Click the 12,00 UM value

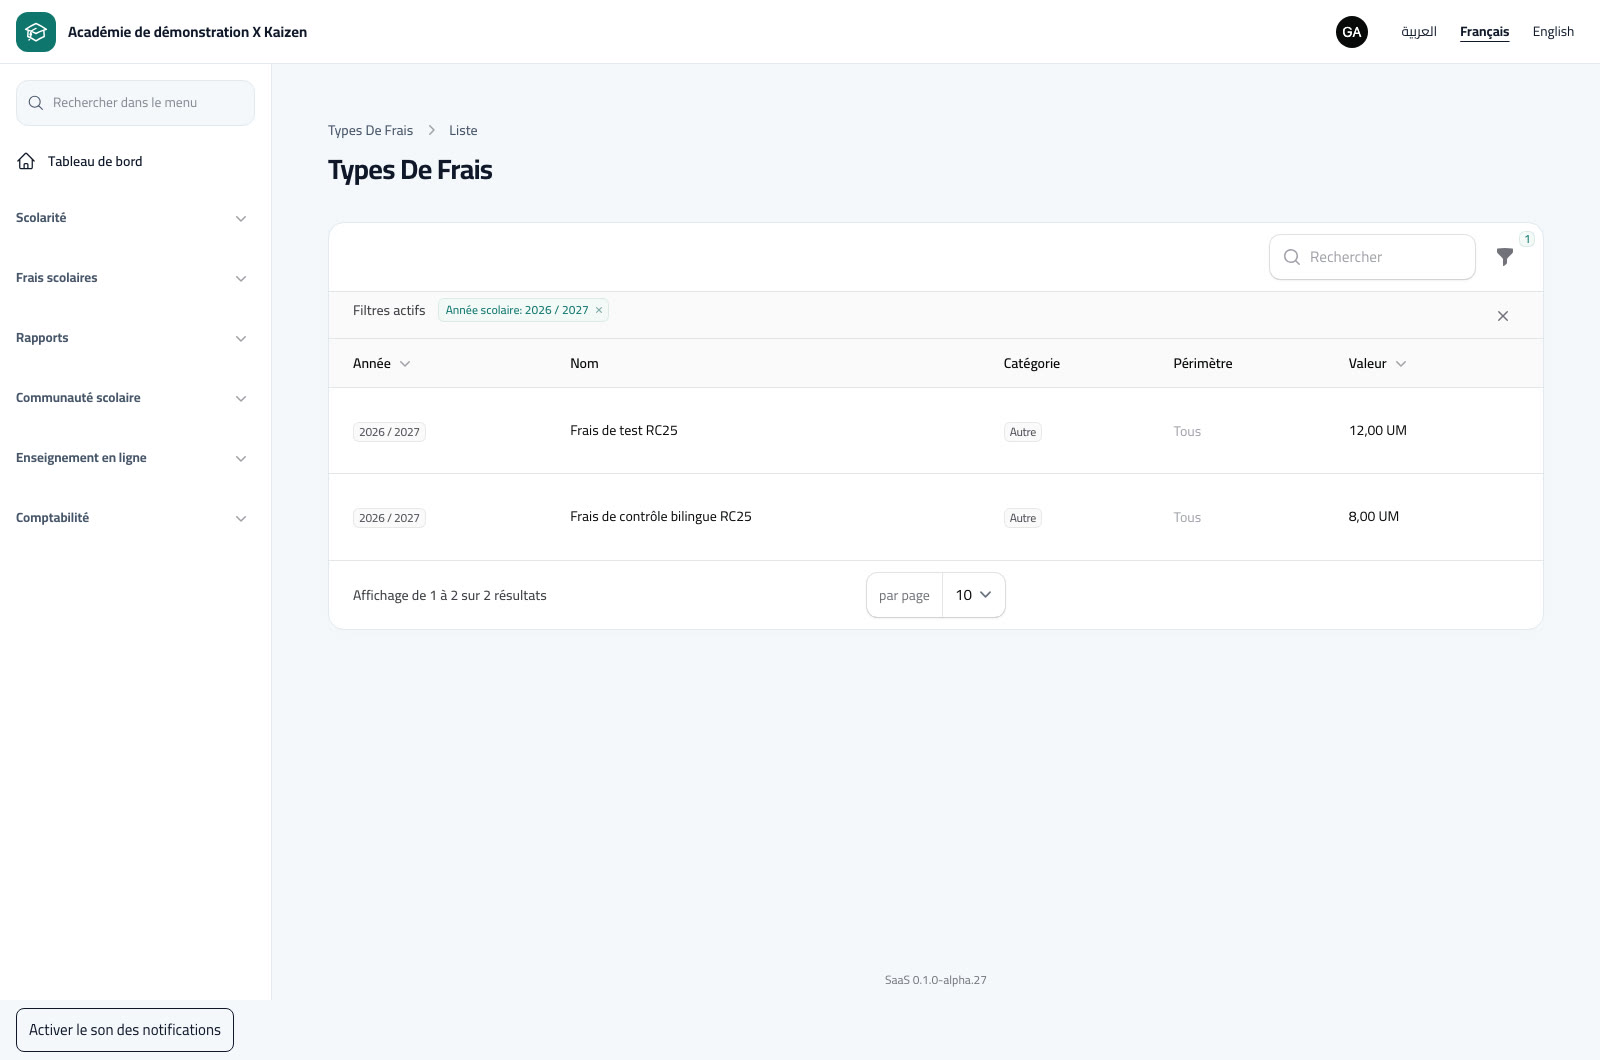pyautogui.click(x=1377, y=431)
